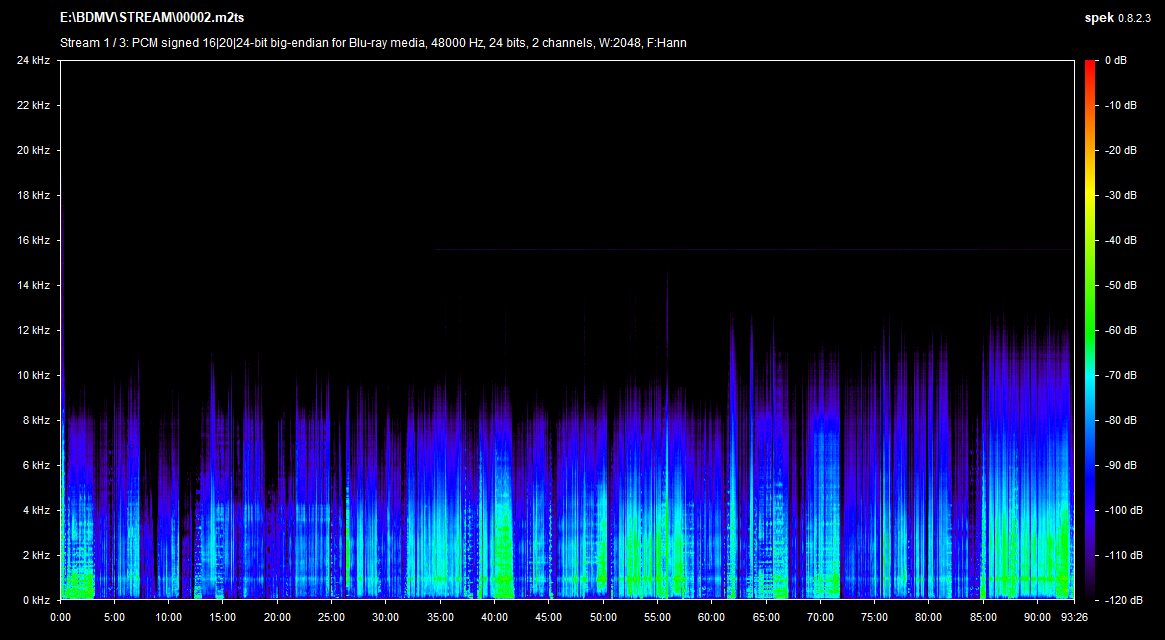The width and height of the screenshot is (1165, 640).
Task: Click the file path E:\BDMV\STREAM\00002.m2ts title
Action: (x=152, y=18)
